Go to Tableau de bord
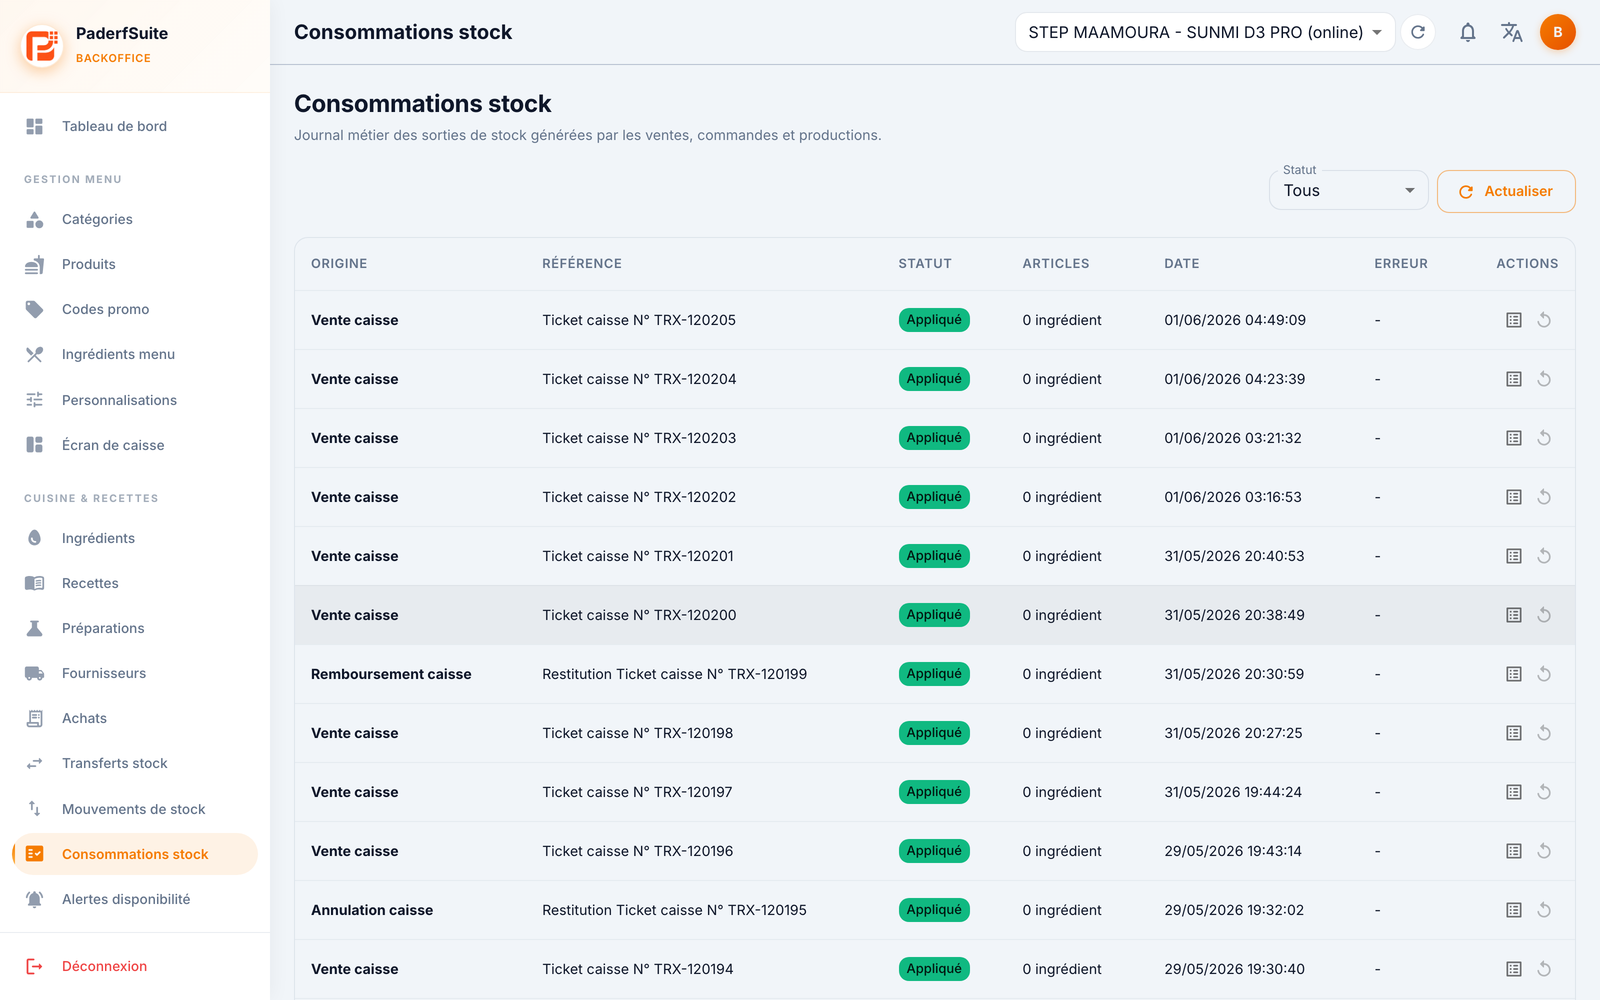 (134, 126)
